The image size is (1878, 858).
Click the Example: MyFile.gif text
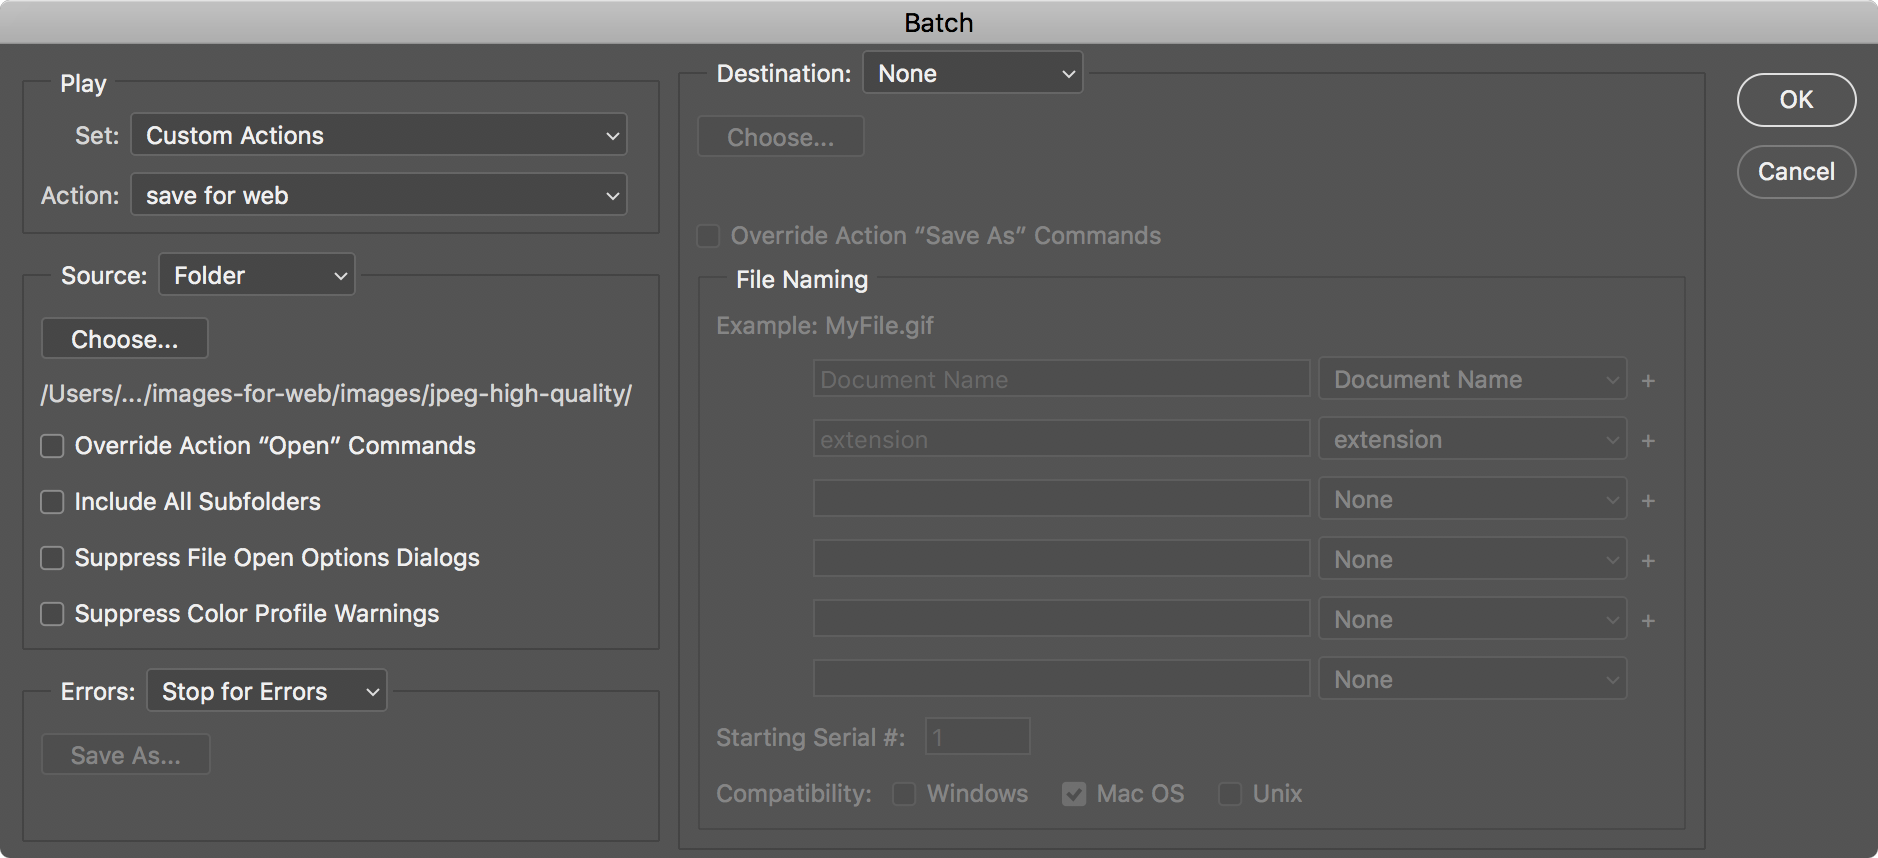pyautogui.click(x=825, y=326)
